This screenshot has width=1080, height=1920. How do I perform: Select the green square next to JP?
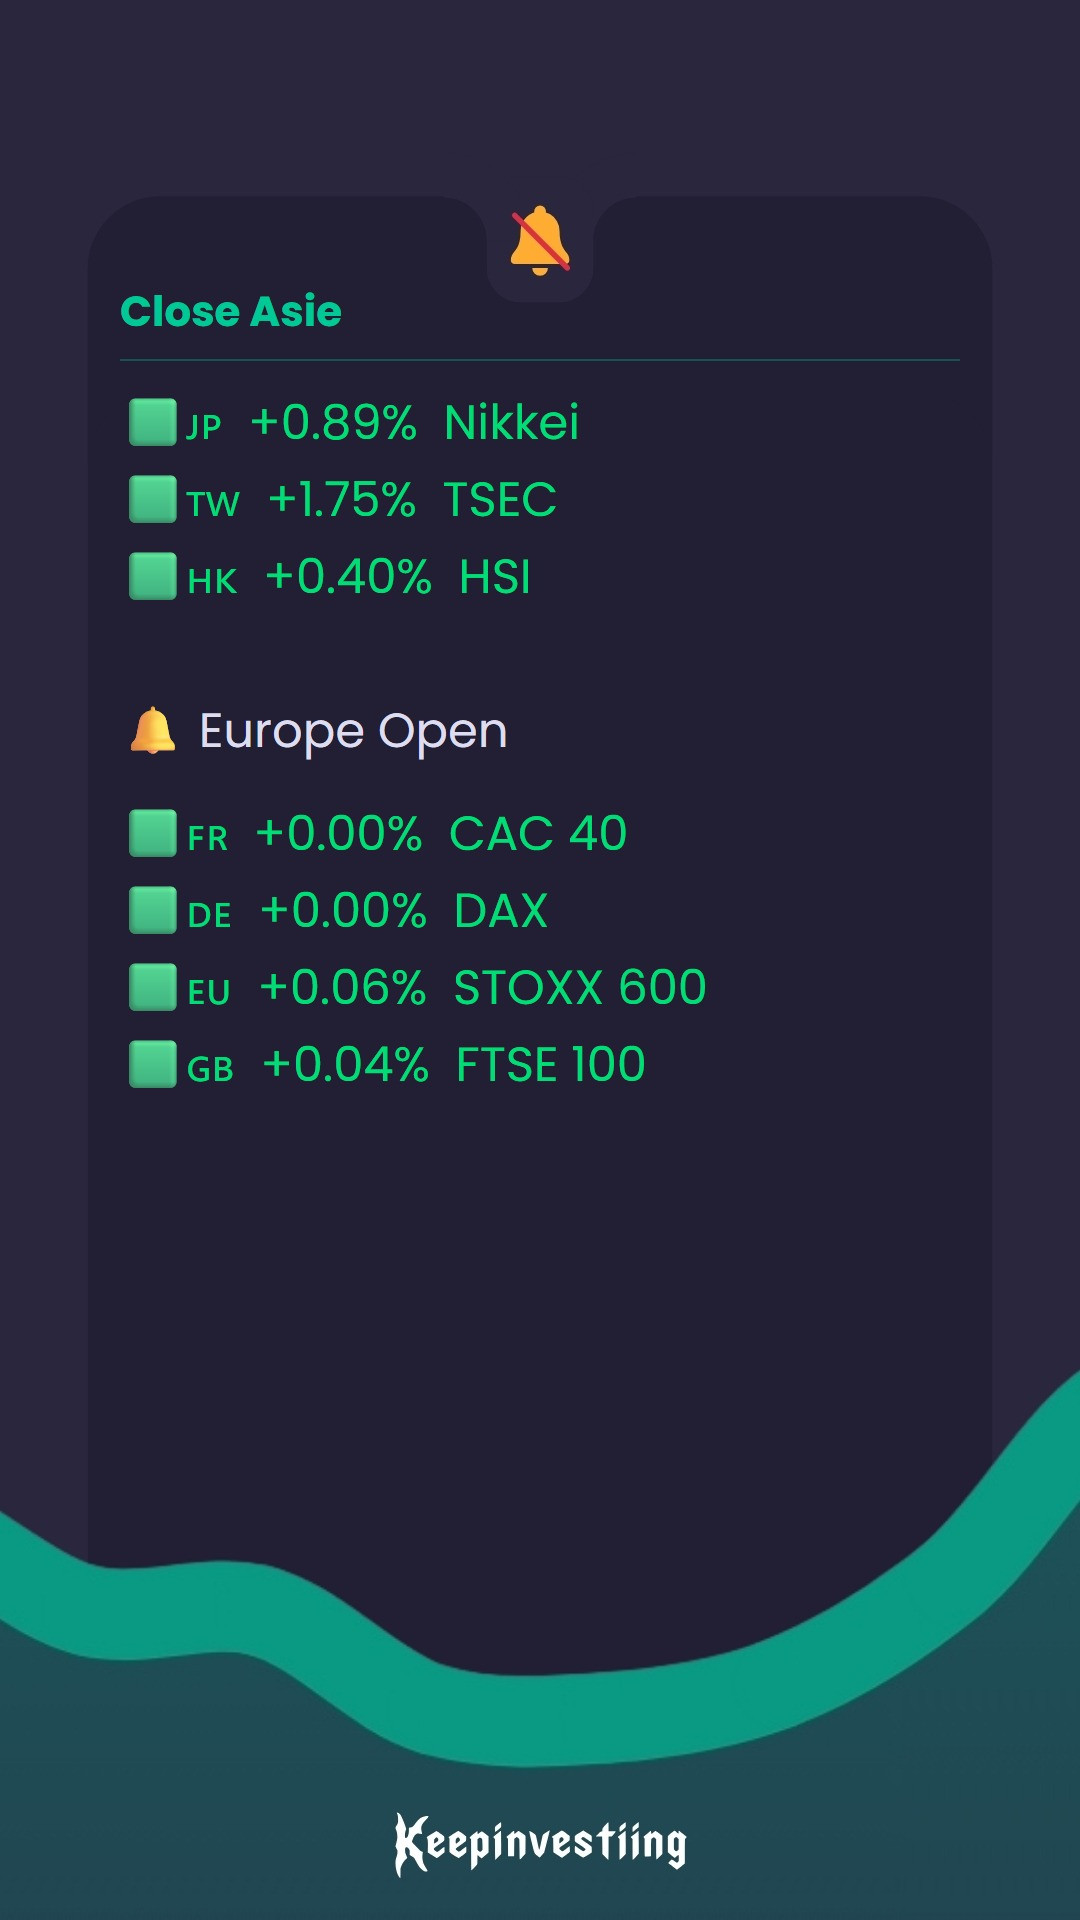153,422
